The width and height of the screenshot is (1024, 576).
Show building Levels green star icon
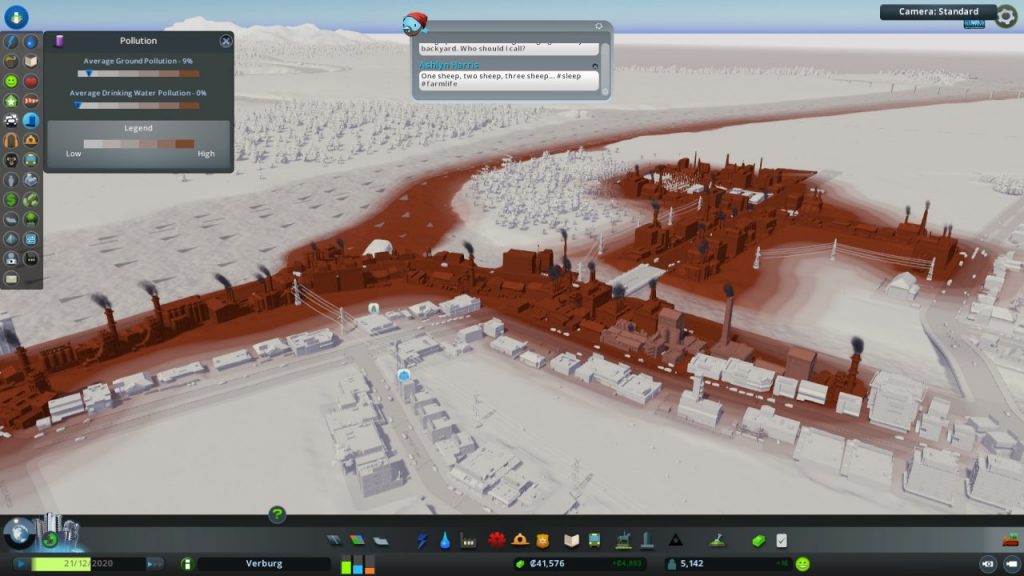click(11, 101)
